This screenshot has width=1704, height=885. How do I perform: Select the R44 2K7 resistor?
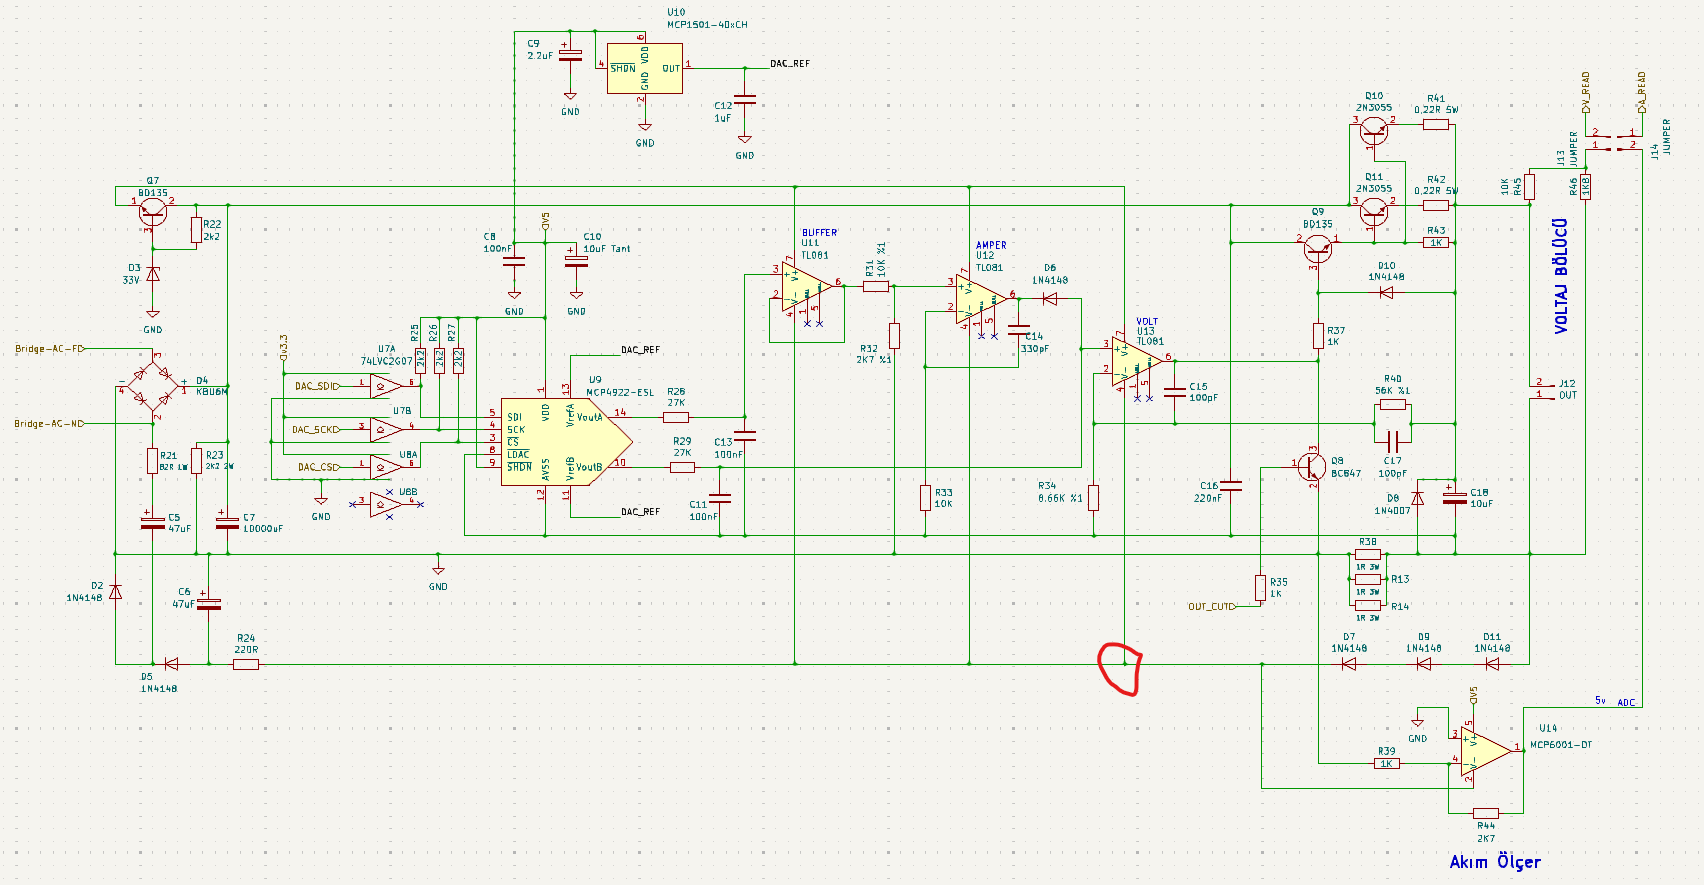point(1486,813)
